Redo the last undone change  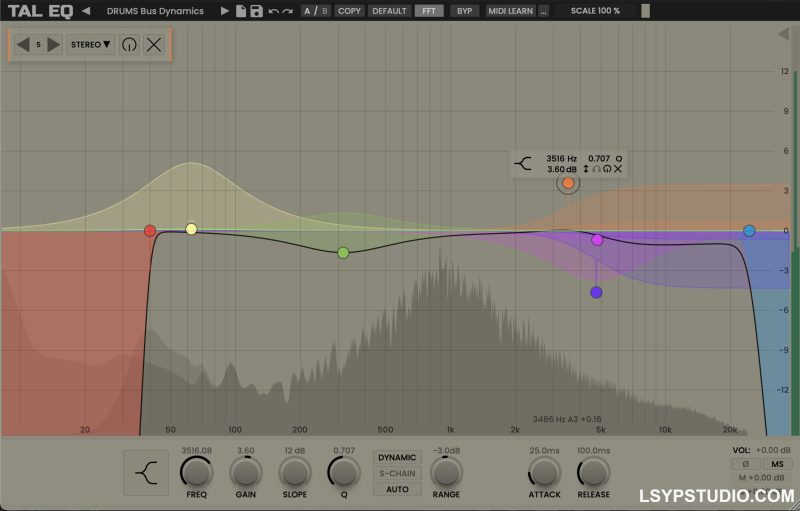click(x=288, y=11)
